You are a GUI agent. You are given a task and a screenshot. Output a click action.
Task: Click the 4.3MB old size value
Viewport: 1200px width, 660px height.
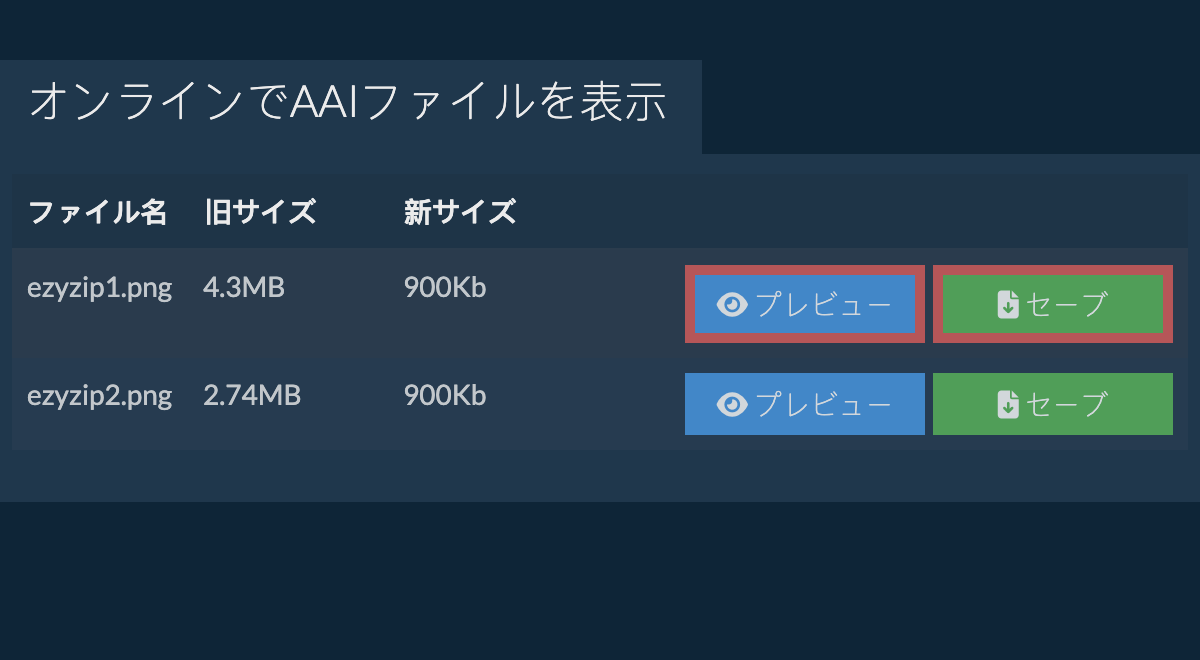tap(244, 289)
